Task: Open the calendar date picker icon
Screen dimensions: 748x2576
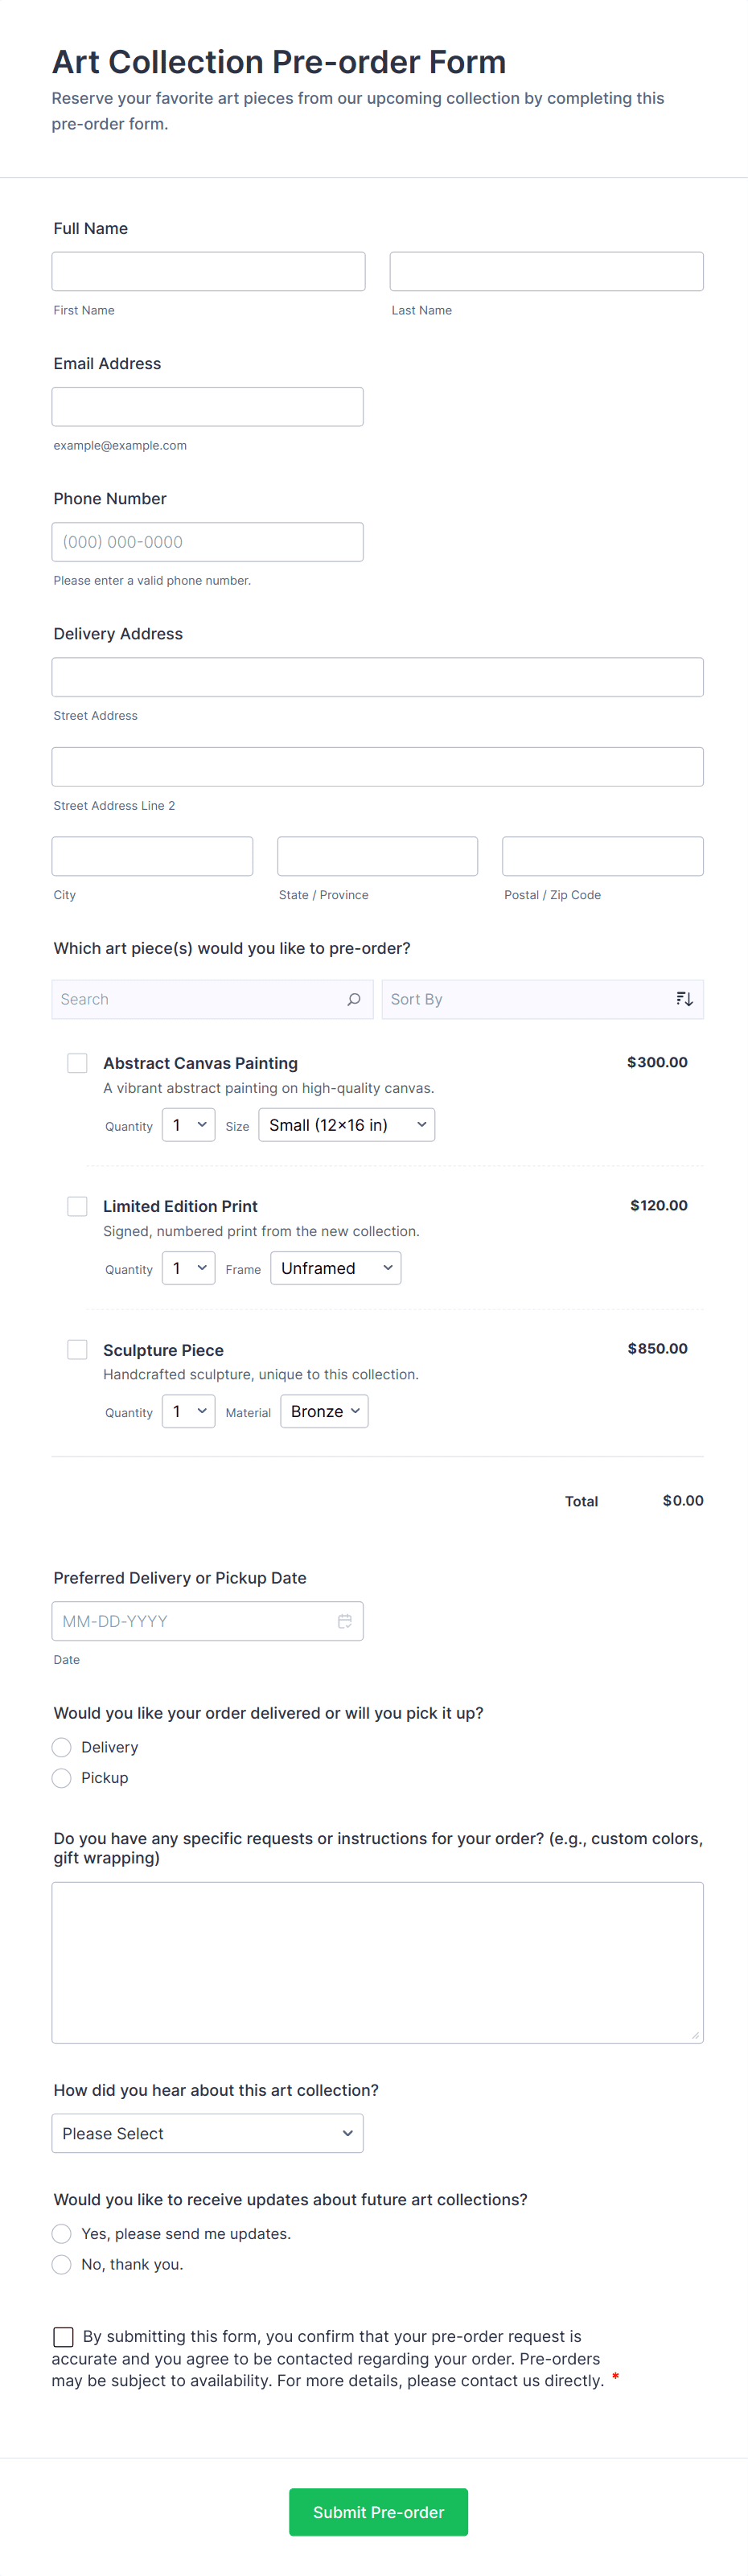Action: (345, 1621)
